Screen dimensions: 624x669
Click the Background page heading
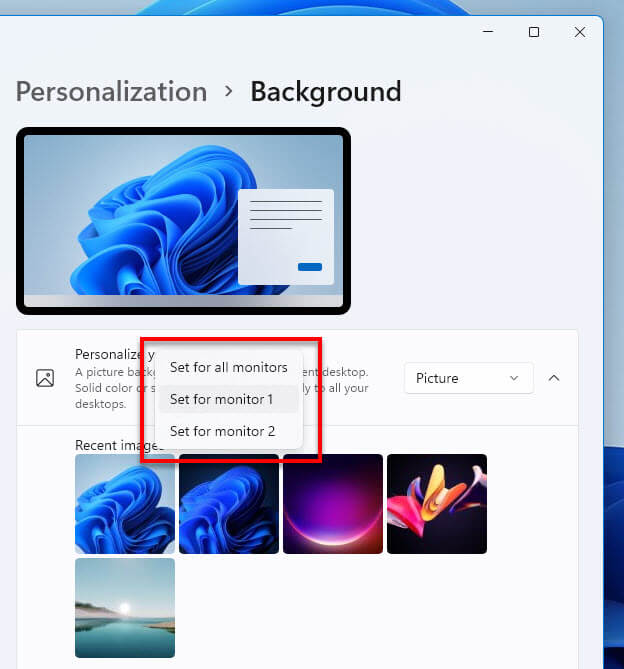pos(325,92)
